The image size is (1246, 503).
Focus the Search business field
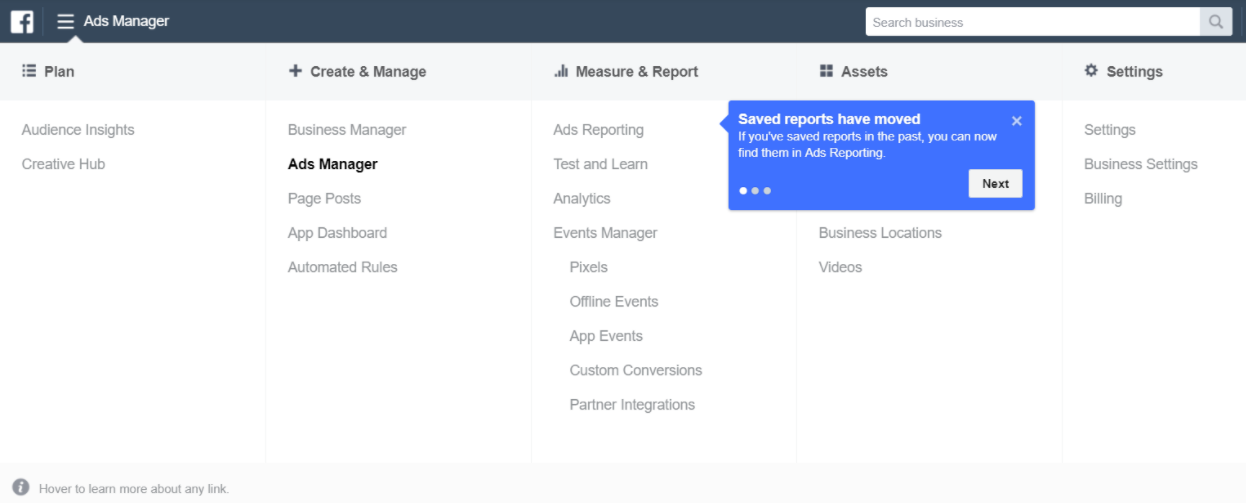1033,22
